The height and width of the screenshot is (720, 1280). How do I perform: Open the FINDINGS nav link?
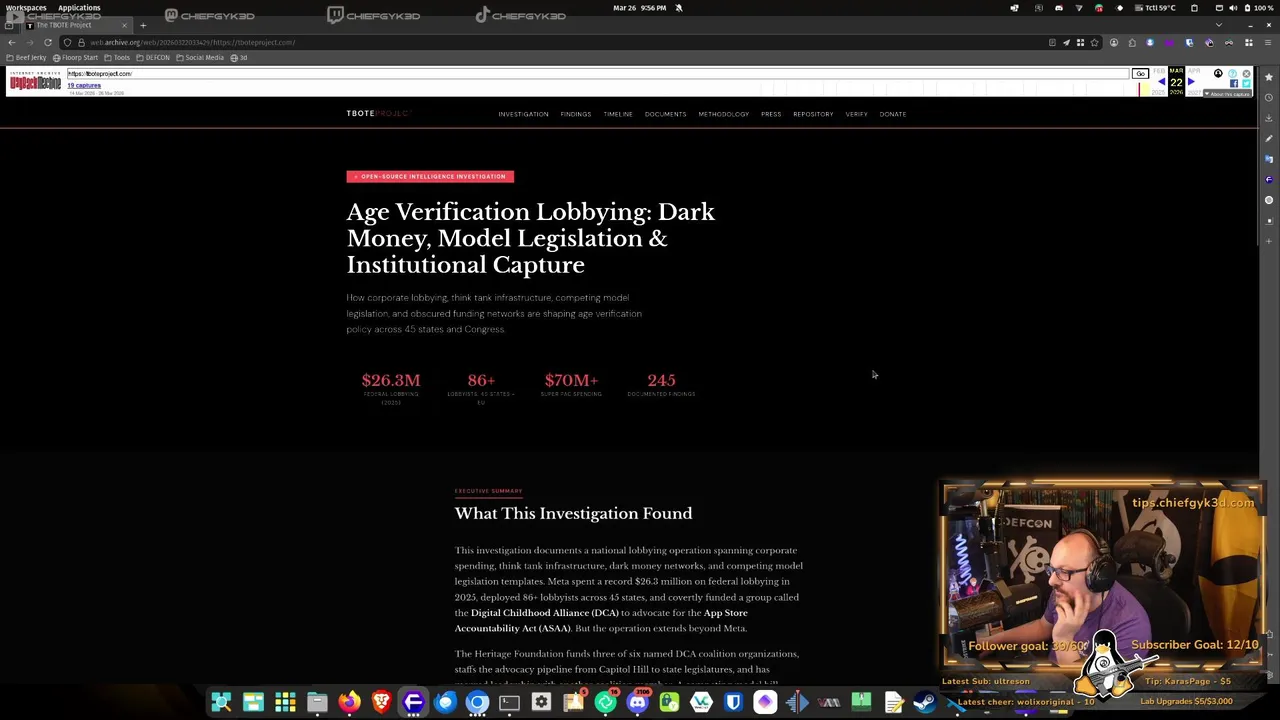coord(575,114)
